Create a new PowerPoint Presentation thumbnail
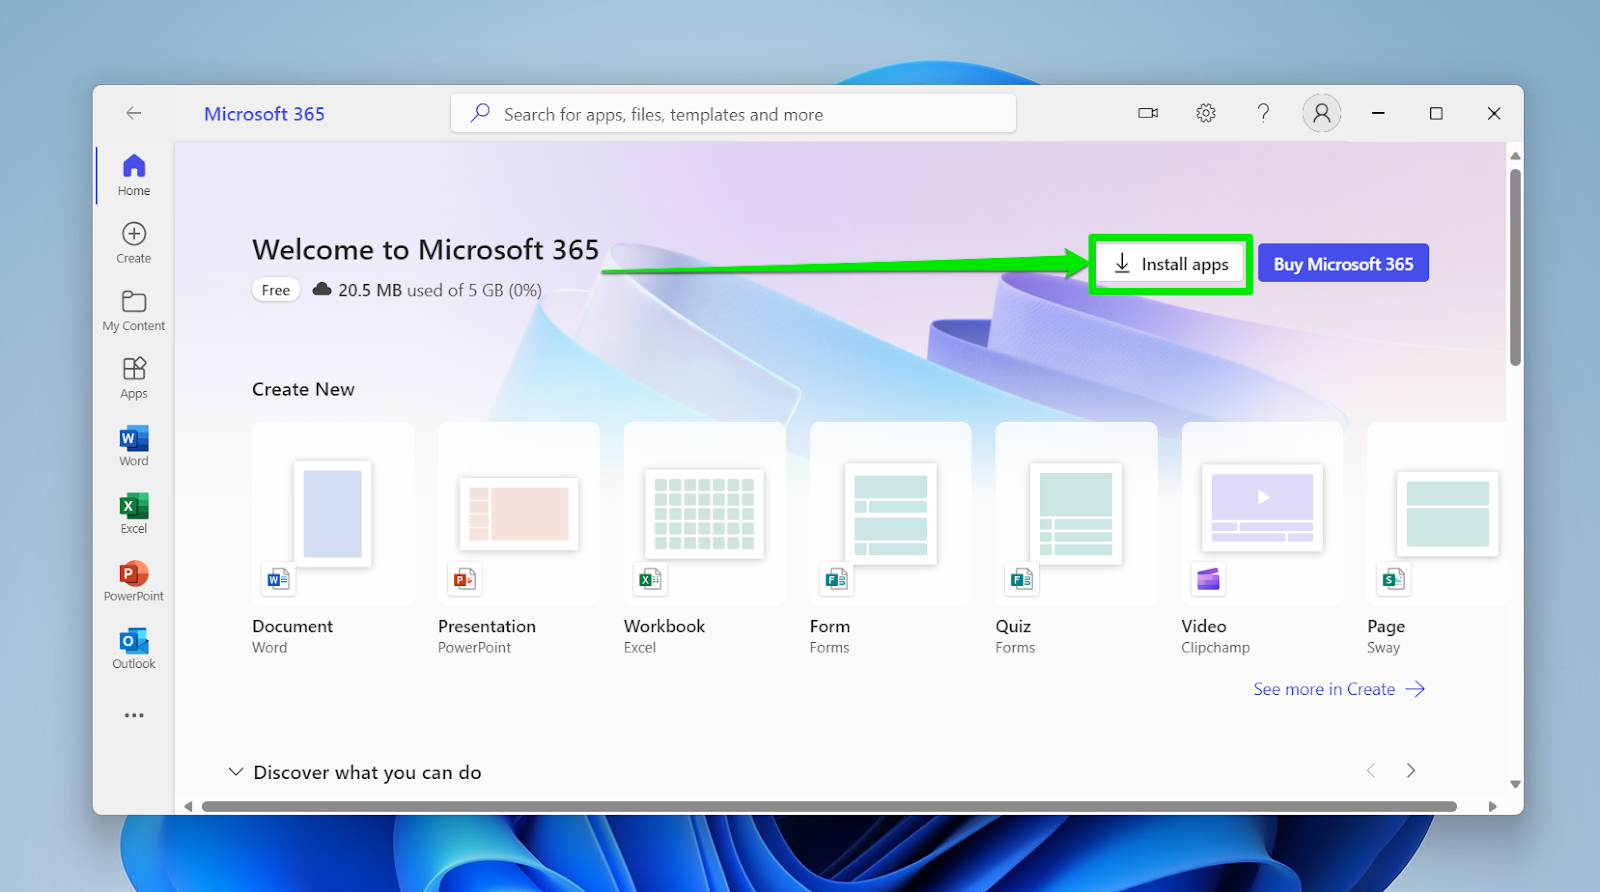This screenshot has width=1600, height=892. 519,514
